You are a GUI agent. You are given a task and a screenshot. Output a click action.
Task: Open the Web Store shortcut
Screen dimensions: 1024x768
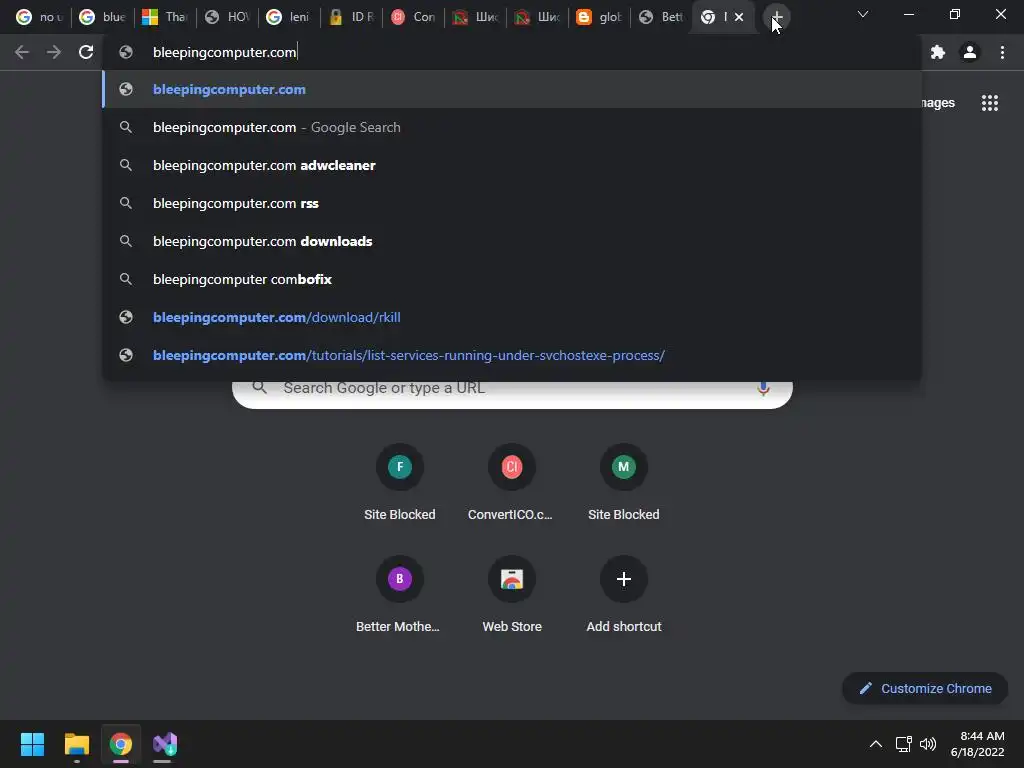pyautogui.click(x=511, y=596)
